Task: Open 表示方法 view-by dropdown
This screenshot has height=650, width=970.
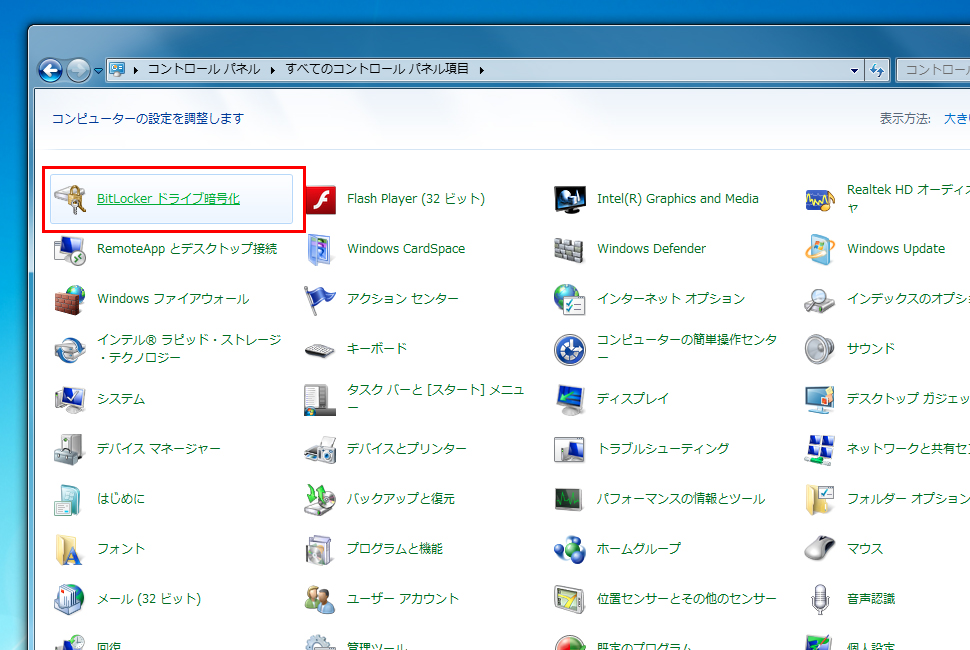Action: pyautogui.click(x=956, y=118)
